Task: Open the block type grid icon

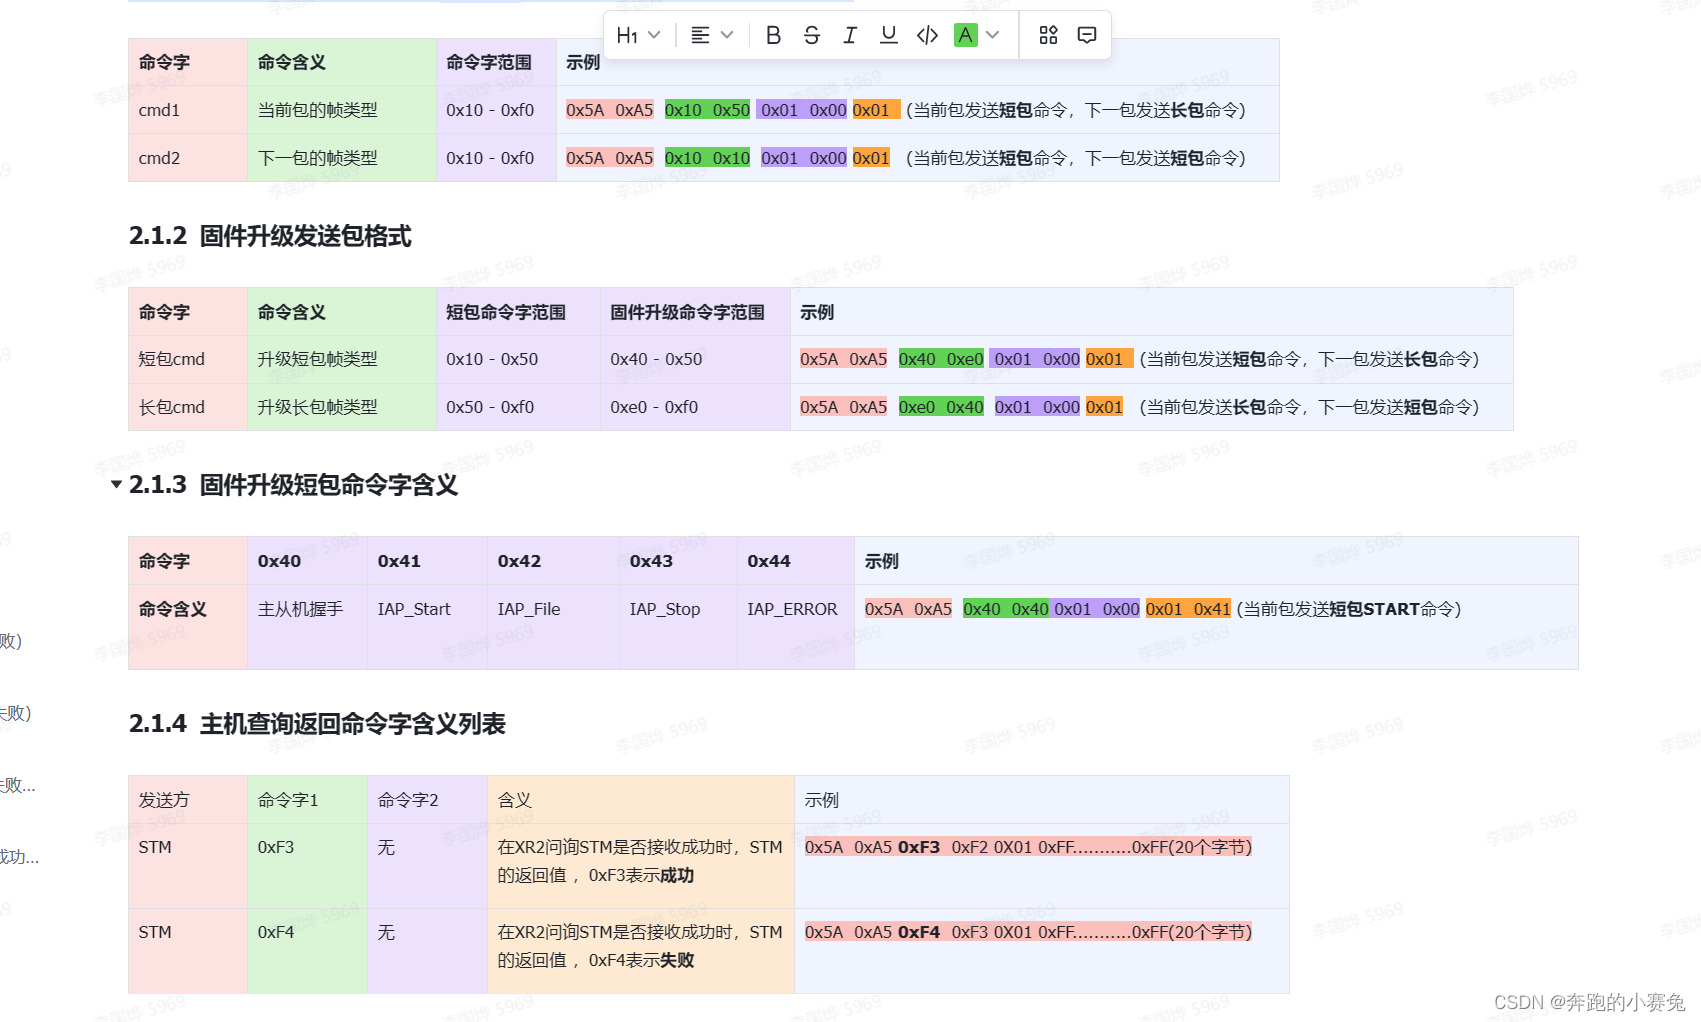Action: [x=1048, y=35]
